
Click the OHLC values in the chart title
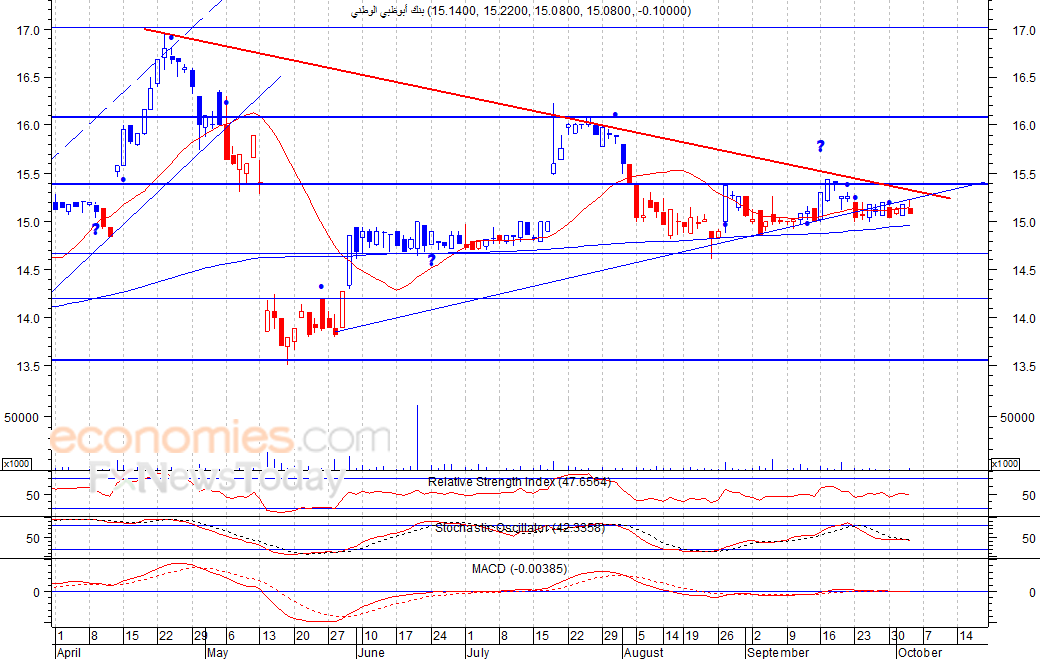[x=560, y=11]
